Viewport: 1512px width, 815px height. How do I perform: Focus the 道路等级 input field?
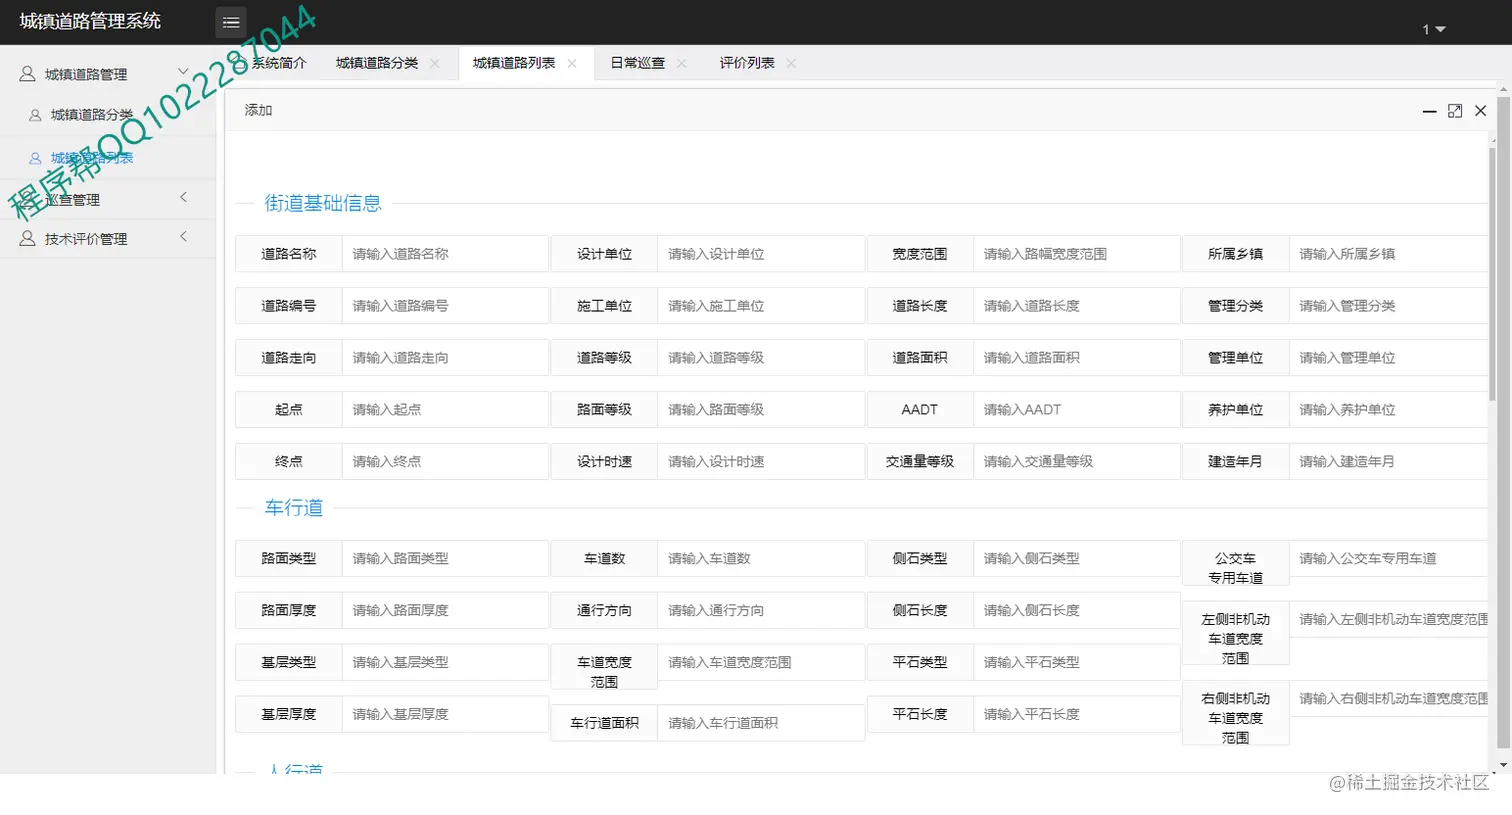point(761,358)
